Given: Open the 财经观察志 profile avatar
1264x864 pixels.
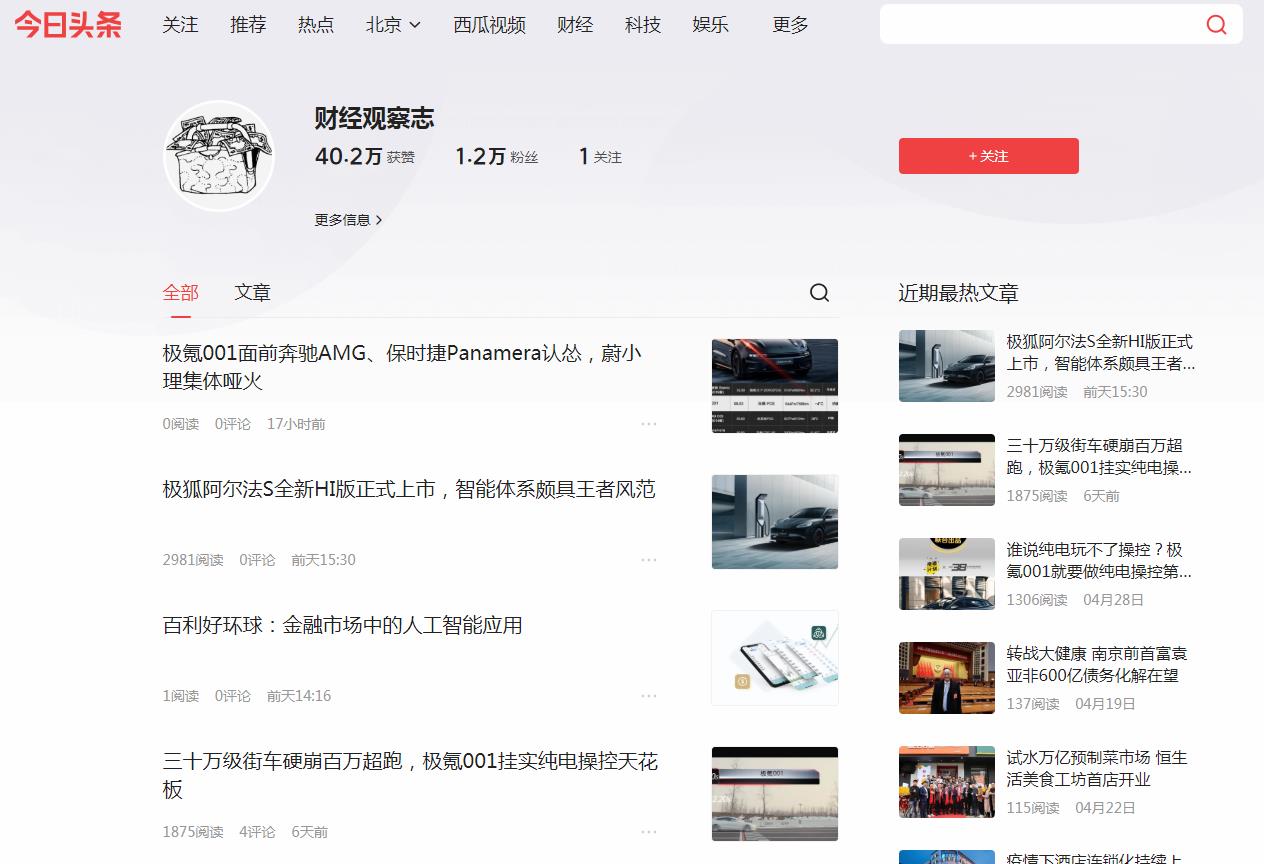Looking at the screenshot, I should [x=219, y=156].
